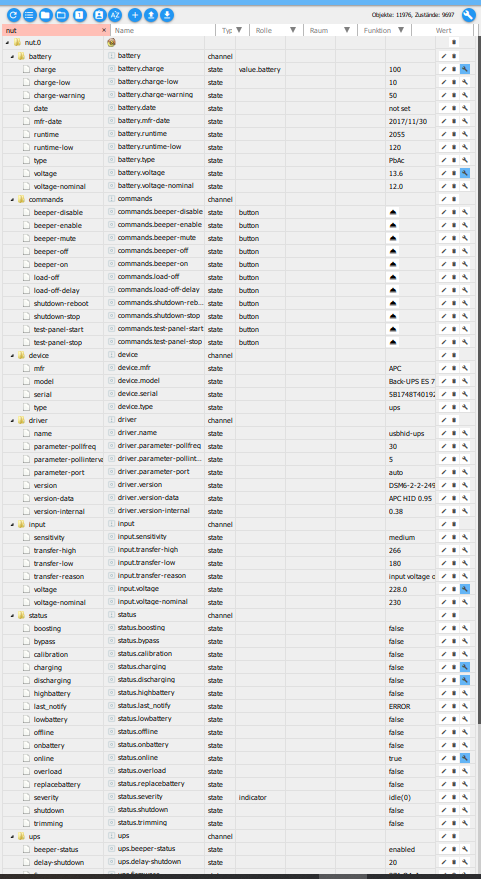
Task: Click the refresh objects toolbar icon
Action: [13, 15]
